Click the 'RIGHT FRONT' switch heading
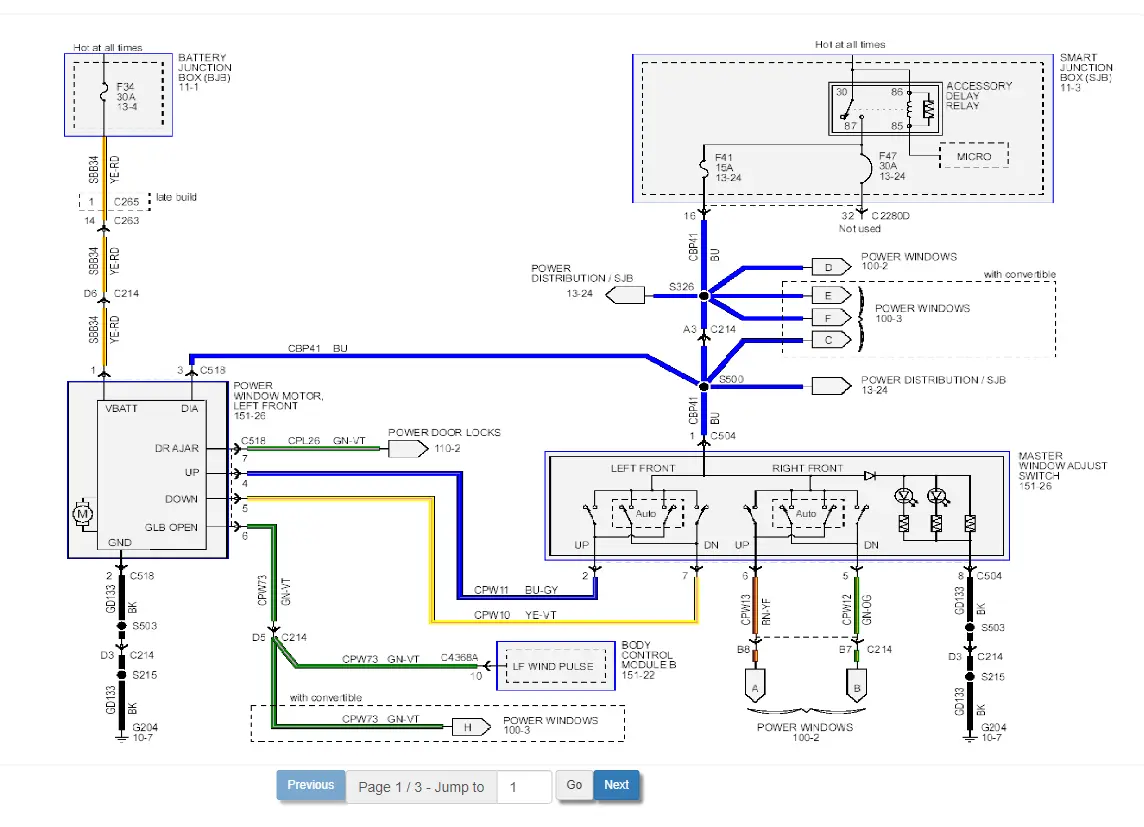 tap(808, 468)
